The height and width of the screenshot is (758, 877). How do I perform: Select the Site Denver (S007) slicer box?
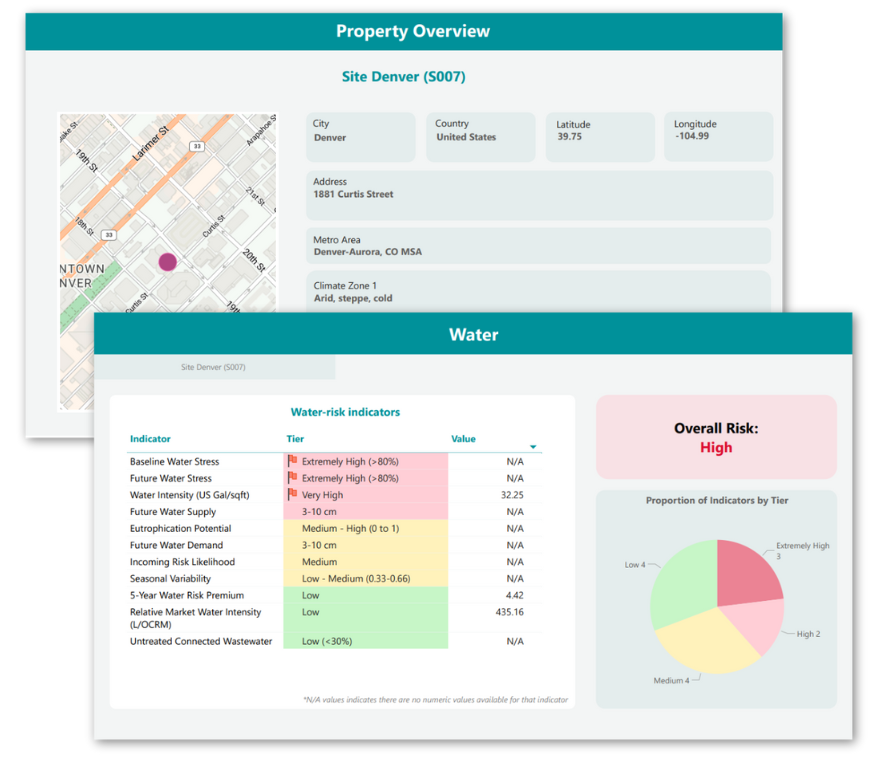click(x=213, y=367)
